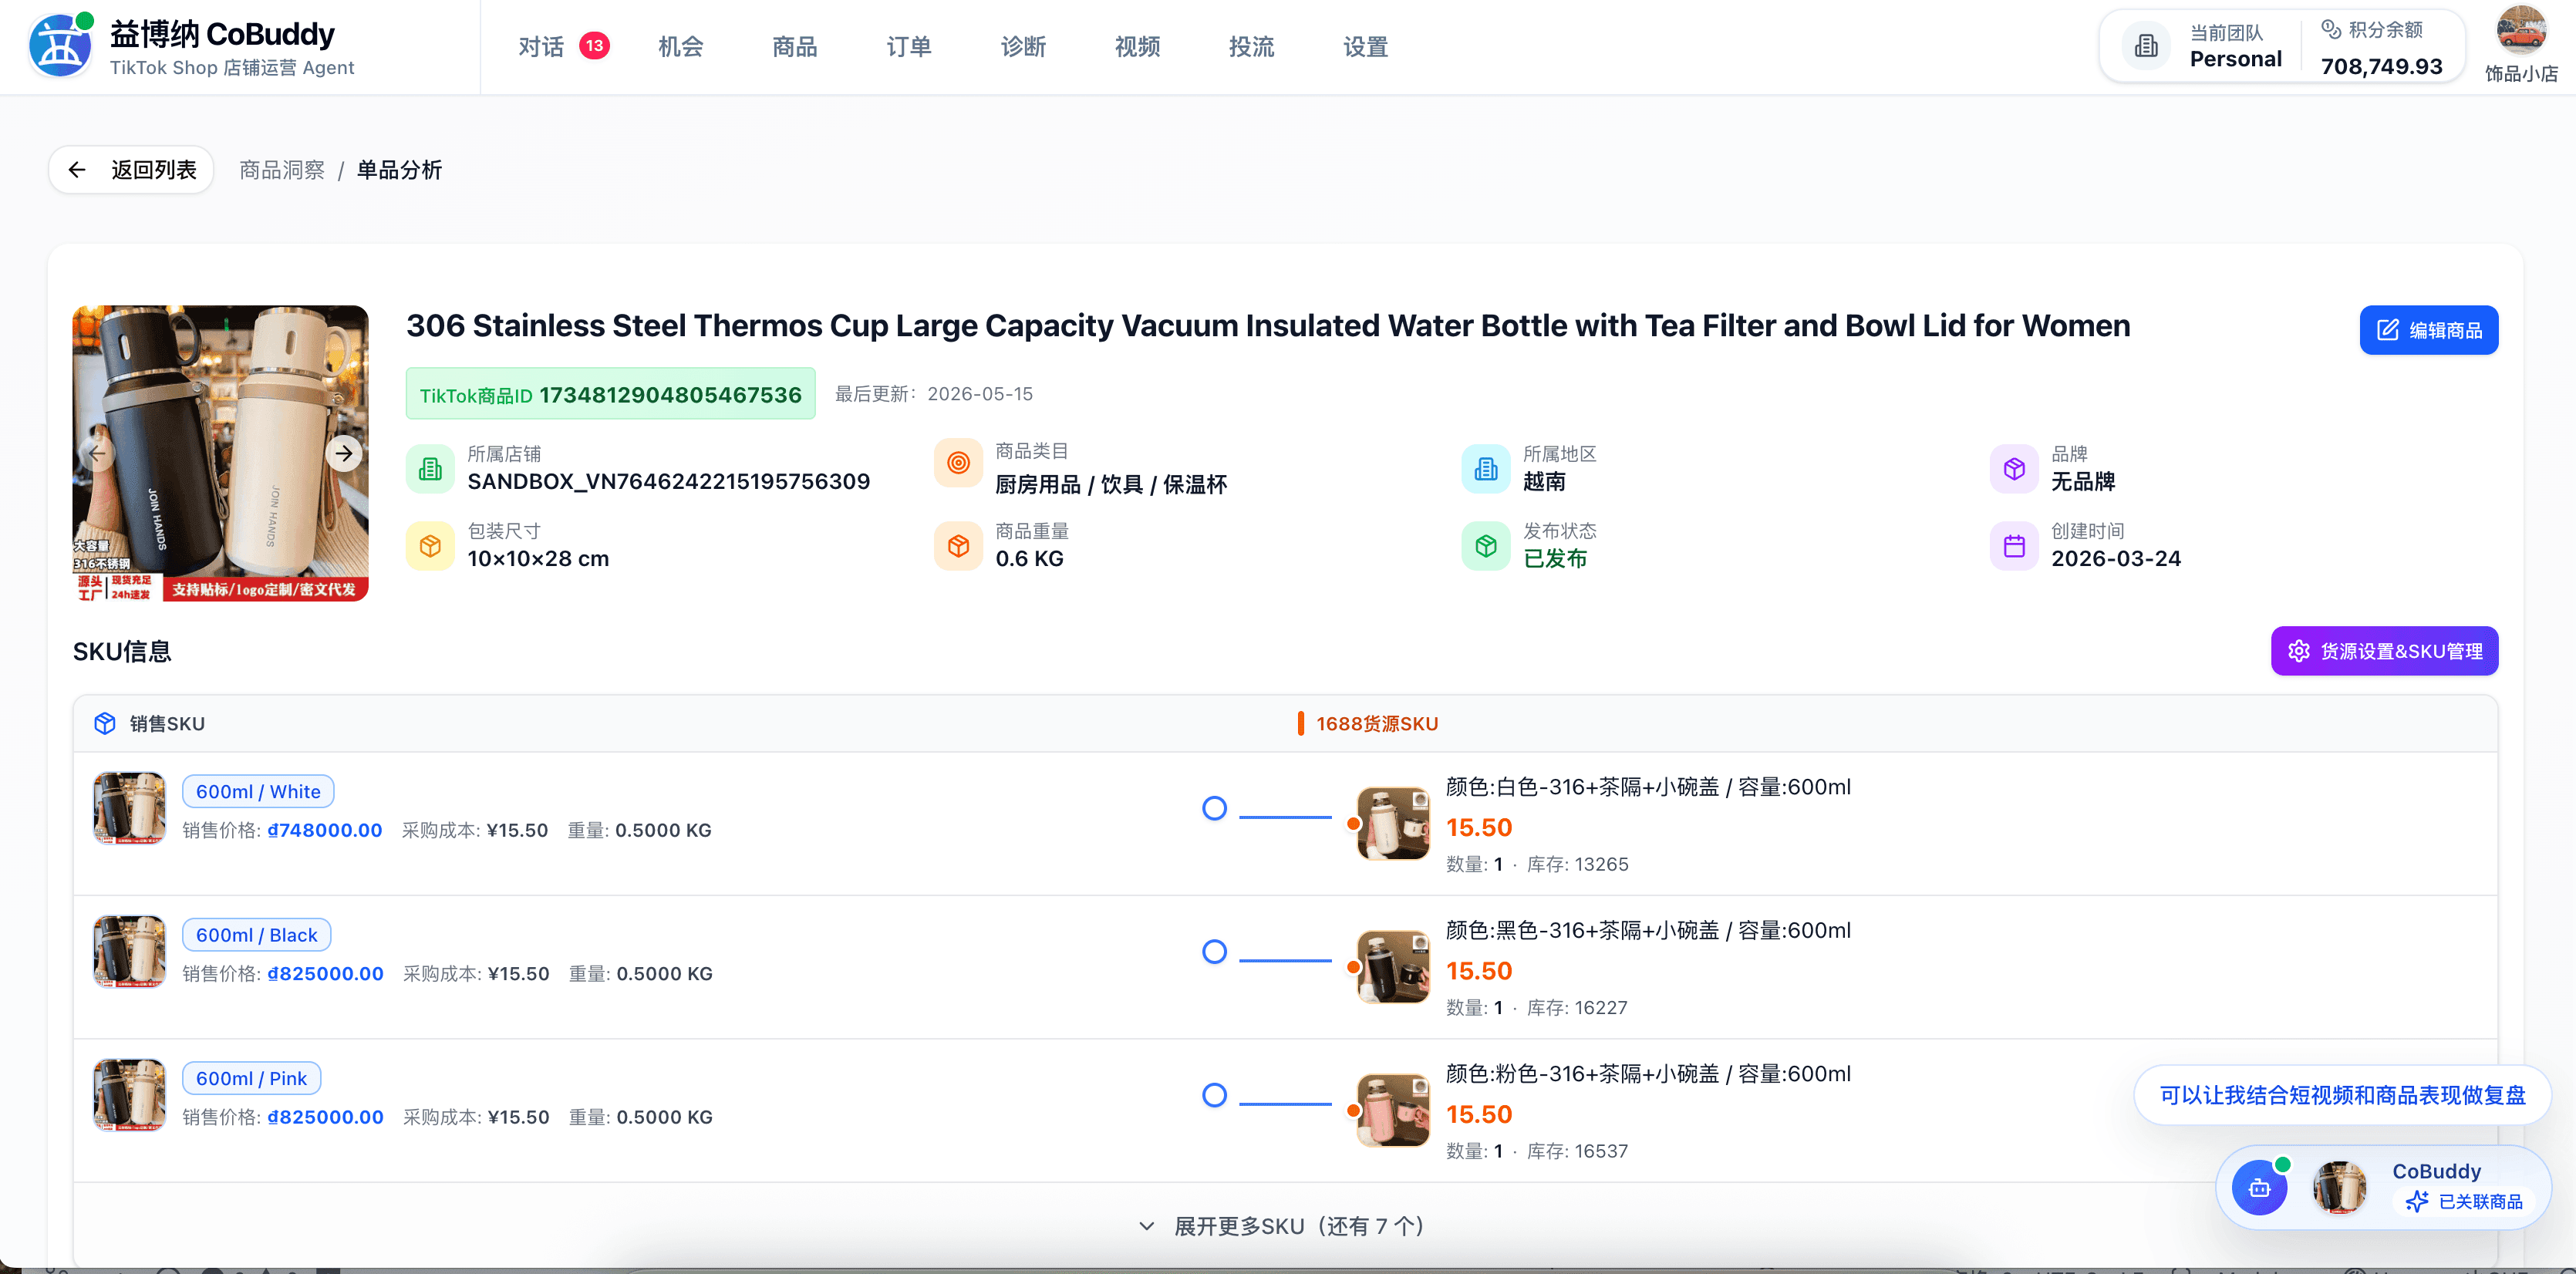Click the CoBuddy logo icon
Image resolution: width=2576 pixels, height=1274 pixels.
60,46
